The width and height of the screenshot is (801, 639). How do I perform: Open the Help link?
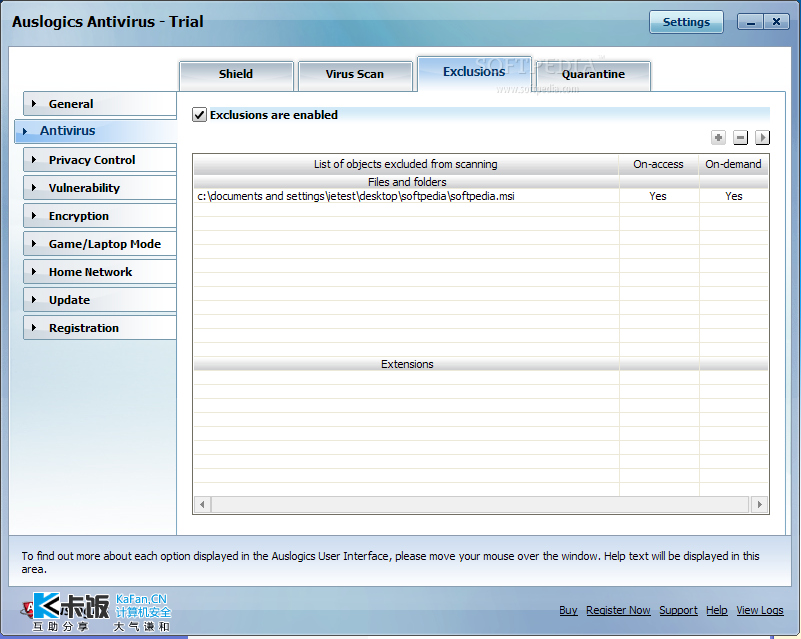717,610
